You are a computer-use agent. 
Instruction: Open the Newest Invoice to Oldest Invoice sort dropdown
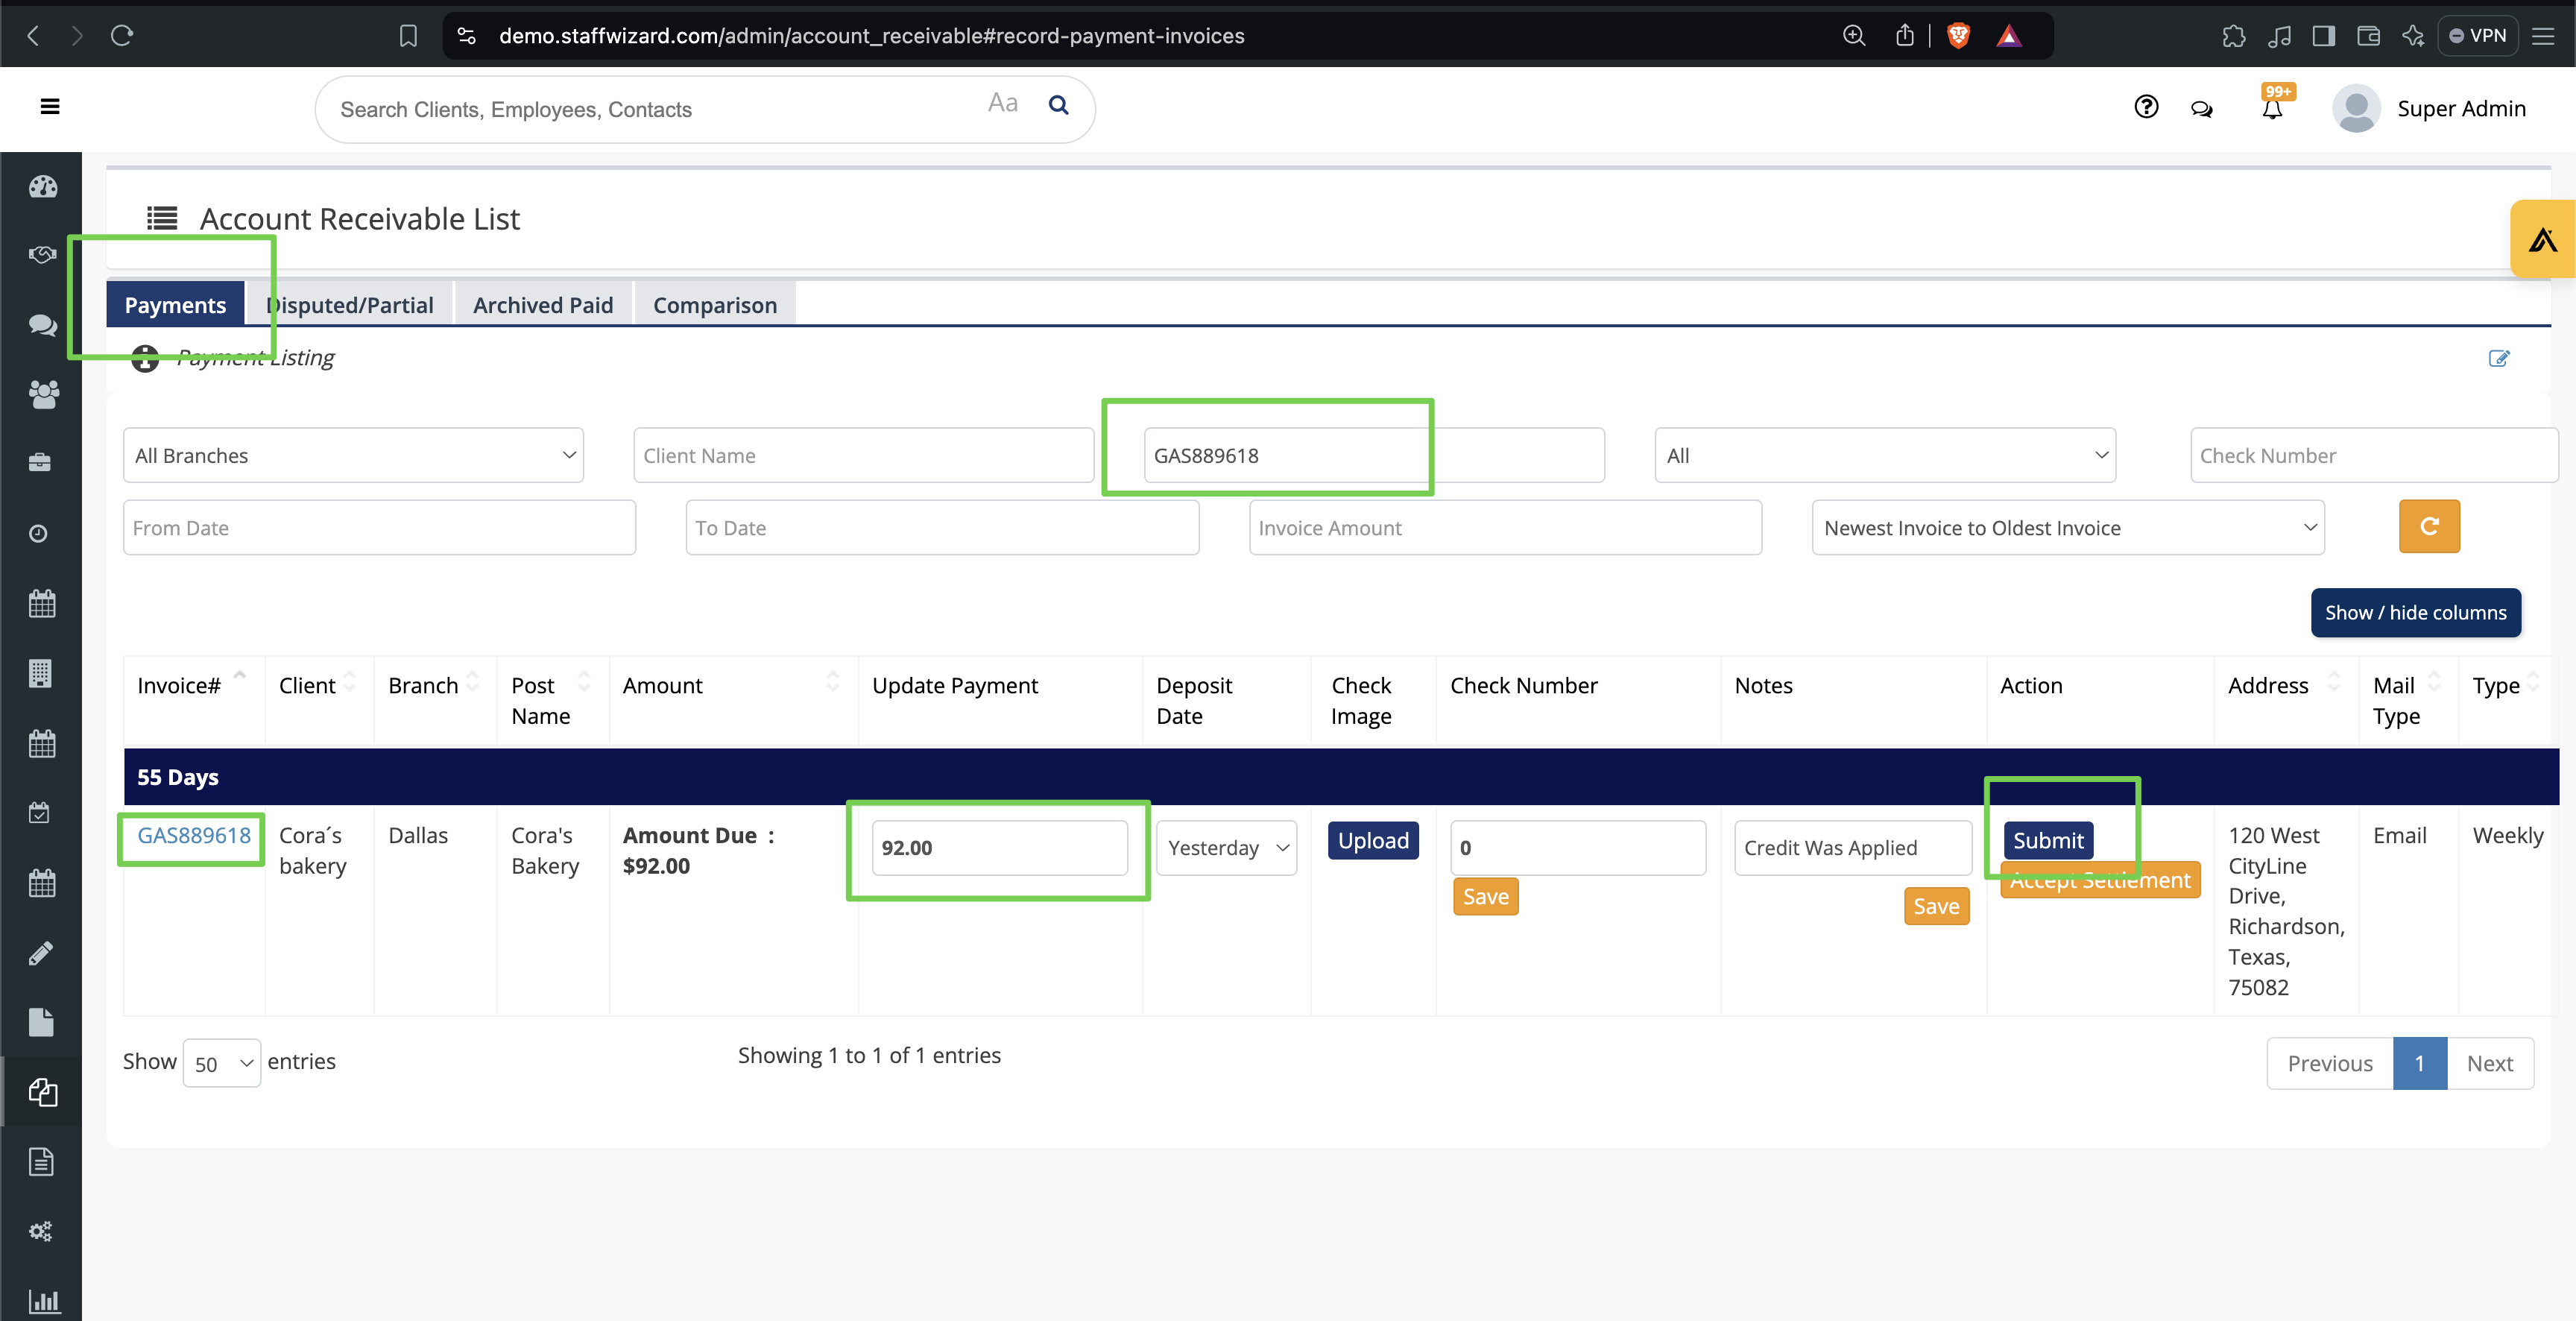(x=2068, y=527)
